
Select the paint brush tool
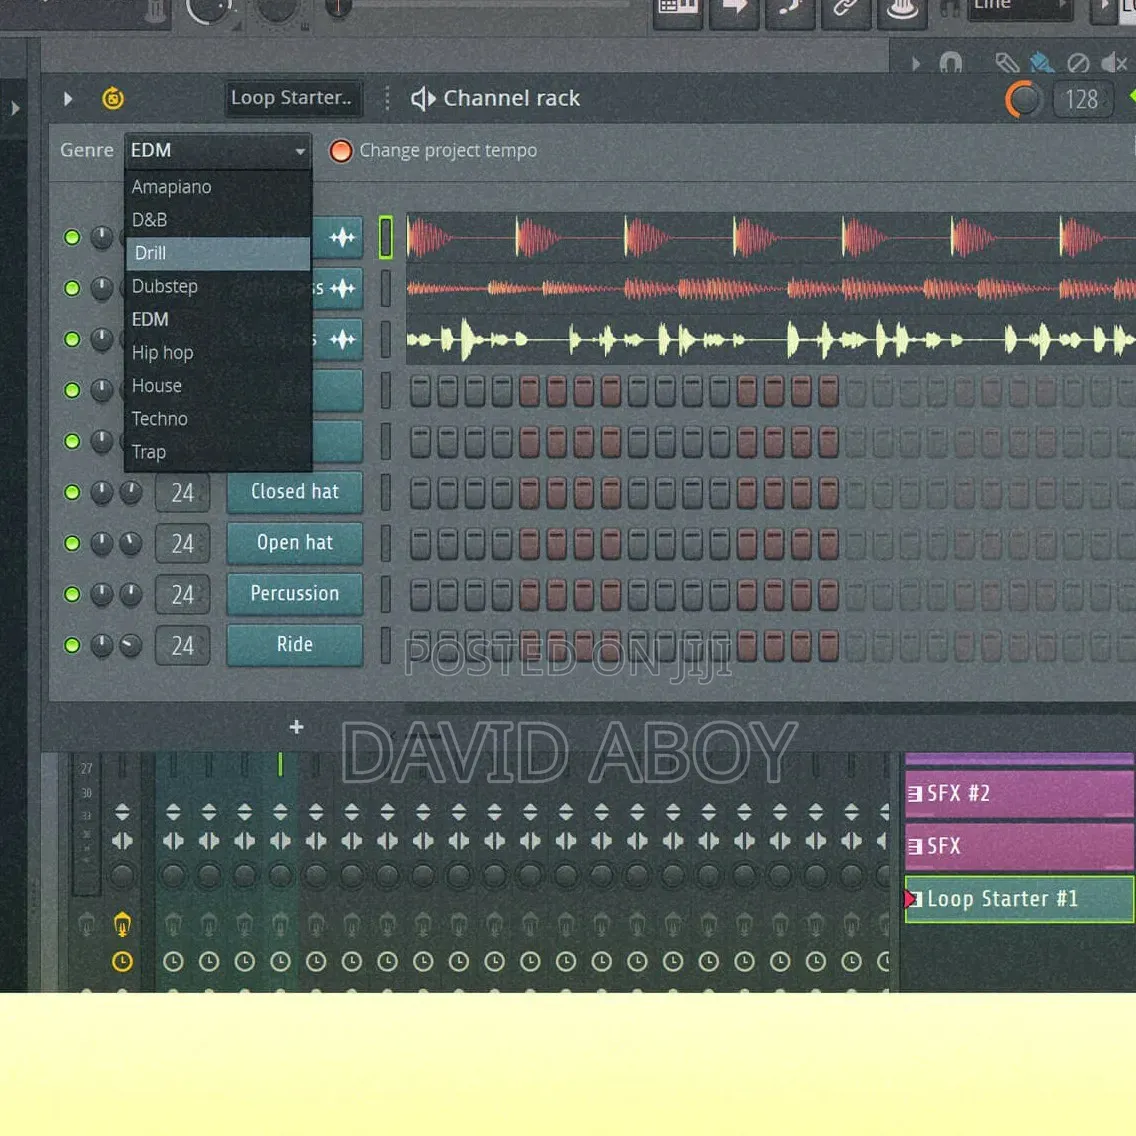coord(1041,63)
